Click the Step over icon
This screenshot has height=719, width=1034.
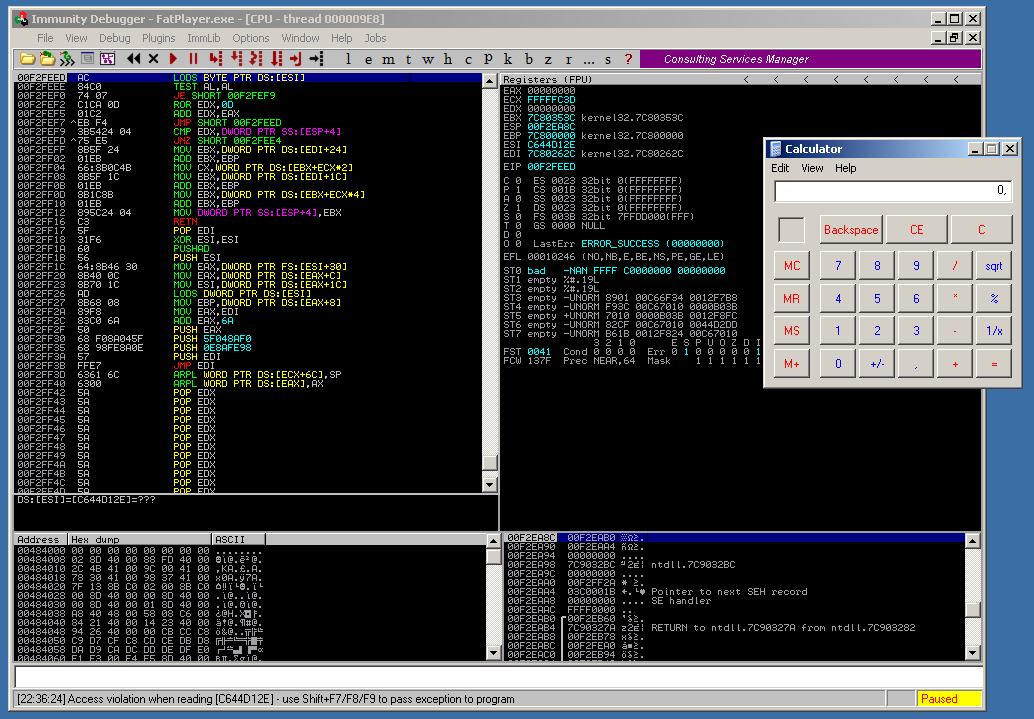click(x=236, y=59)
